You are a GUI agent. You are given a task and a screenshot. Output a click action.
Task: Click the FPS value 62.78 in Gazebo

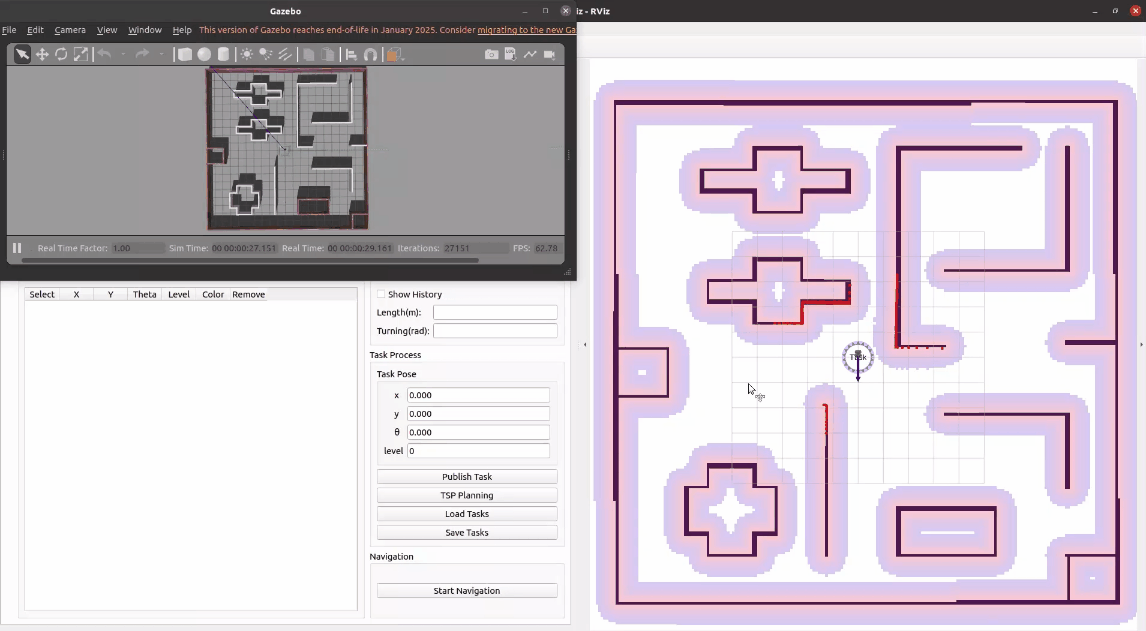pos(546,248)
